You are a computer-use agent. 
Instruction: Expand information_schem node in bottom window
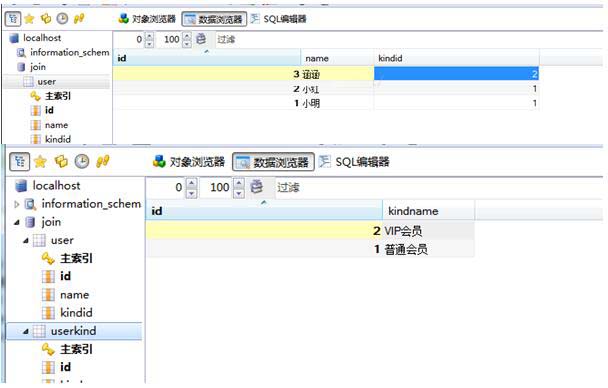pos(16,204)
